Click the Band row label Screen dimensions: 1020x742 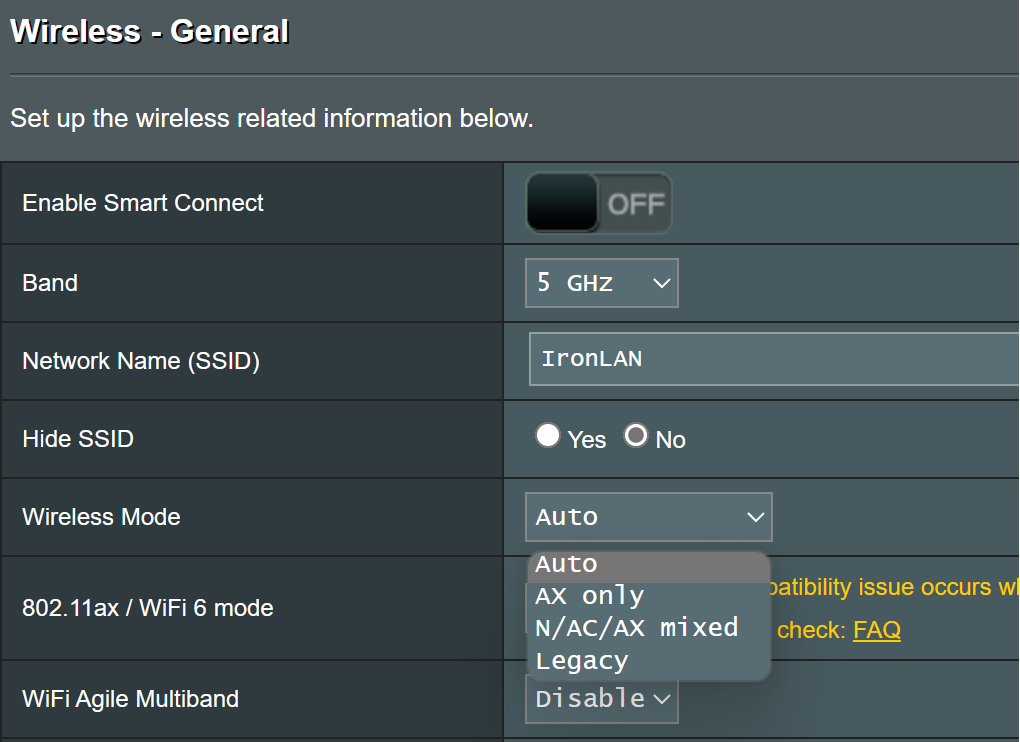click(x=50, y=283)
